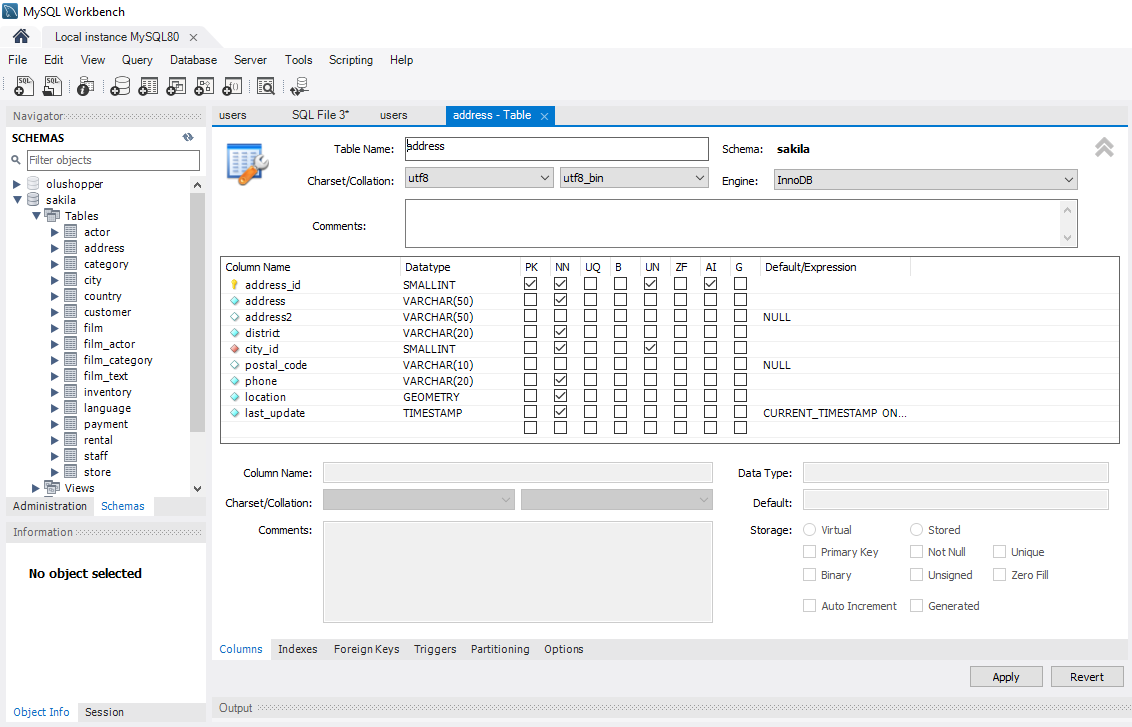Collapse the table header double-chevron icon
This screenshot has height=727, width=1132.
point(1104,147)
